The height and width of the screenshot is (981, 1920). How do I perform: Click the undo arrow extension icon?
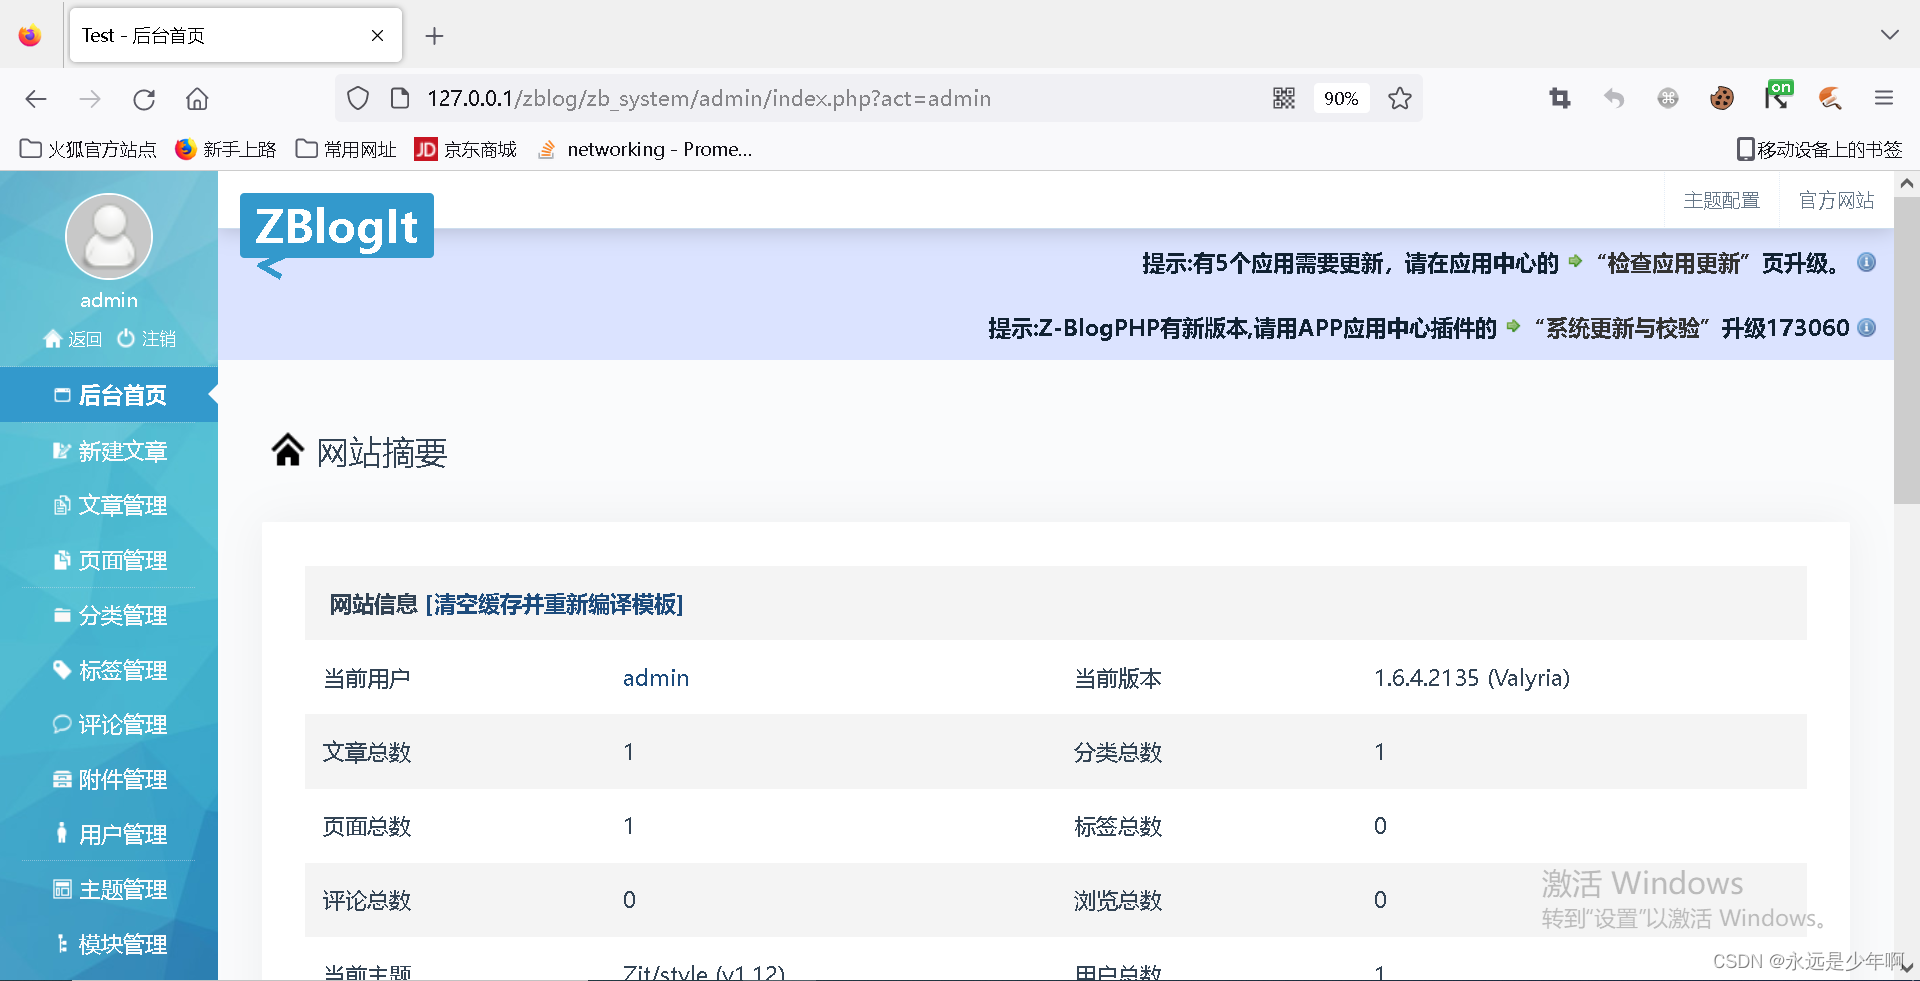[1614, 98]
